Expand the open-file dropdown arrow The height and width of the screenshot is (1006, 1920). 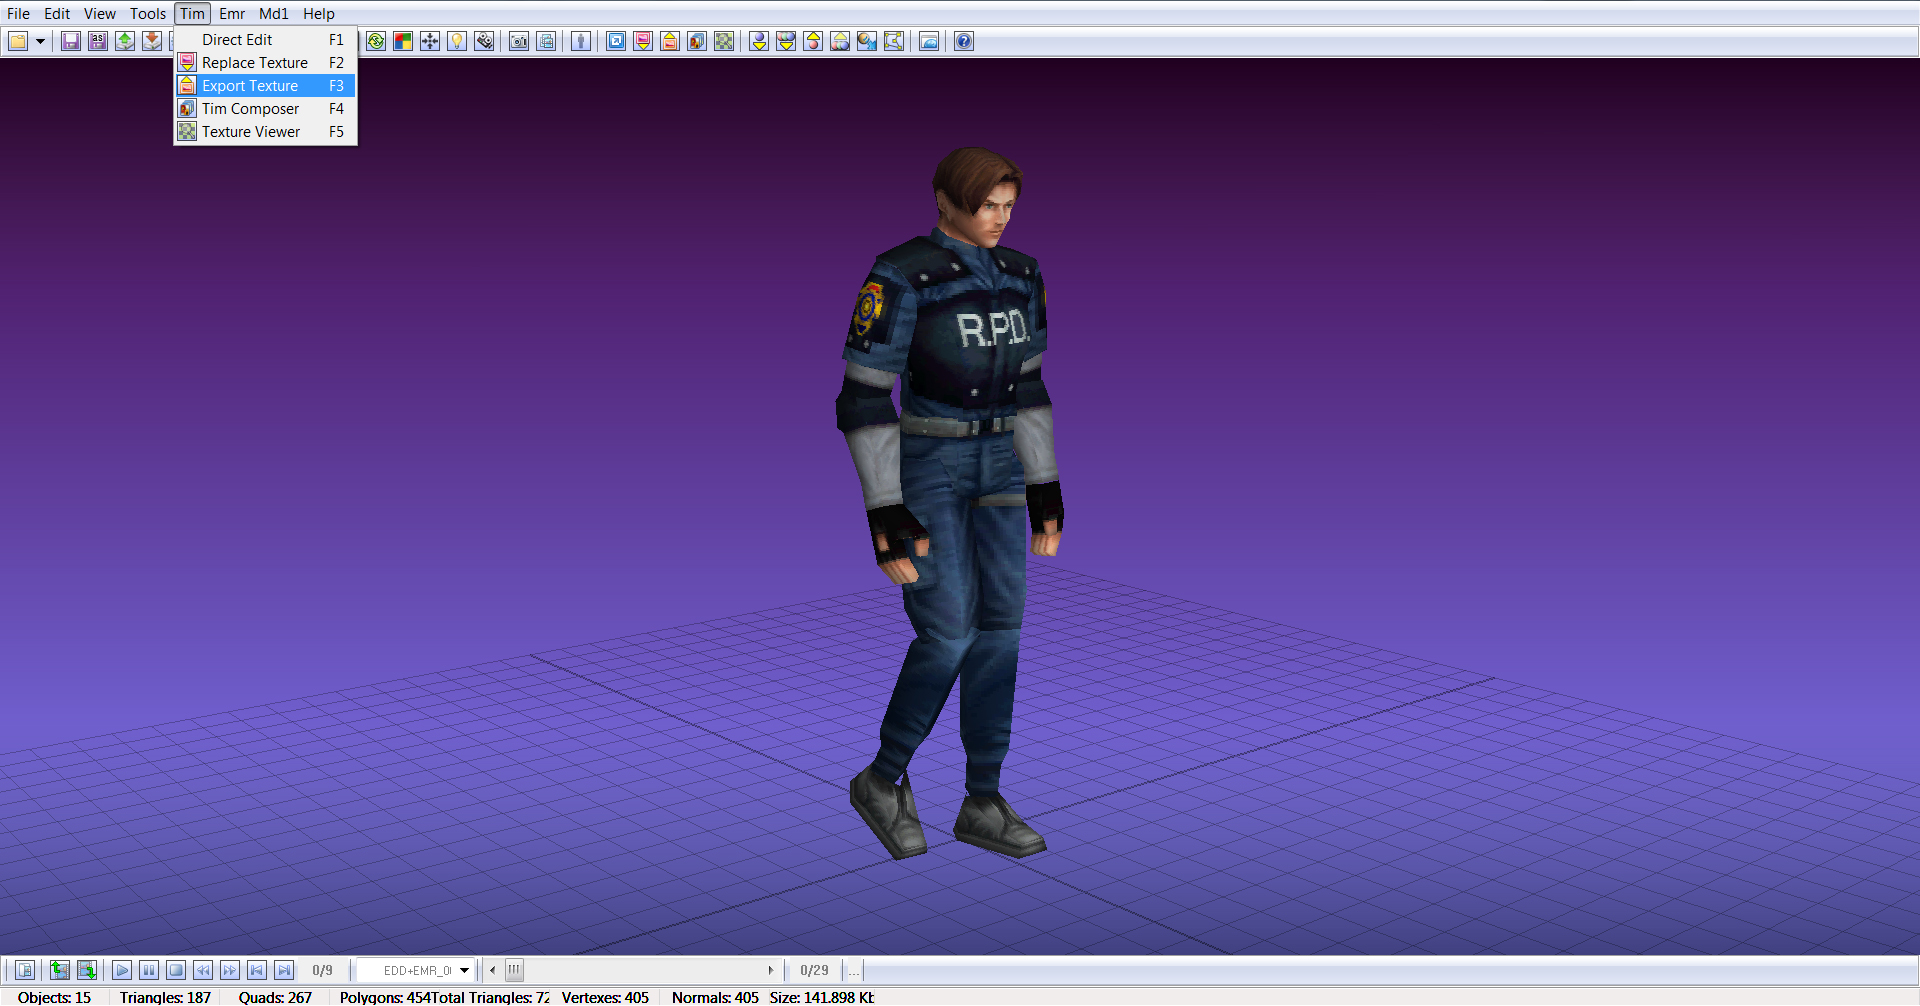point(41,41)
